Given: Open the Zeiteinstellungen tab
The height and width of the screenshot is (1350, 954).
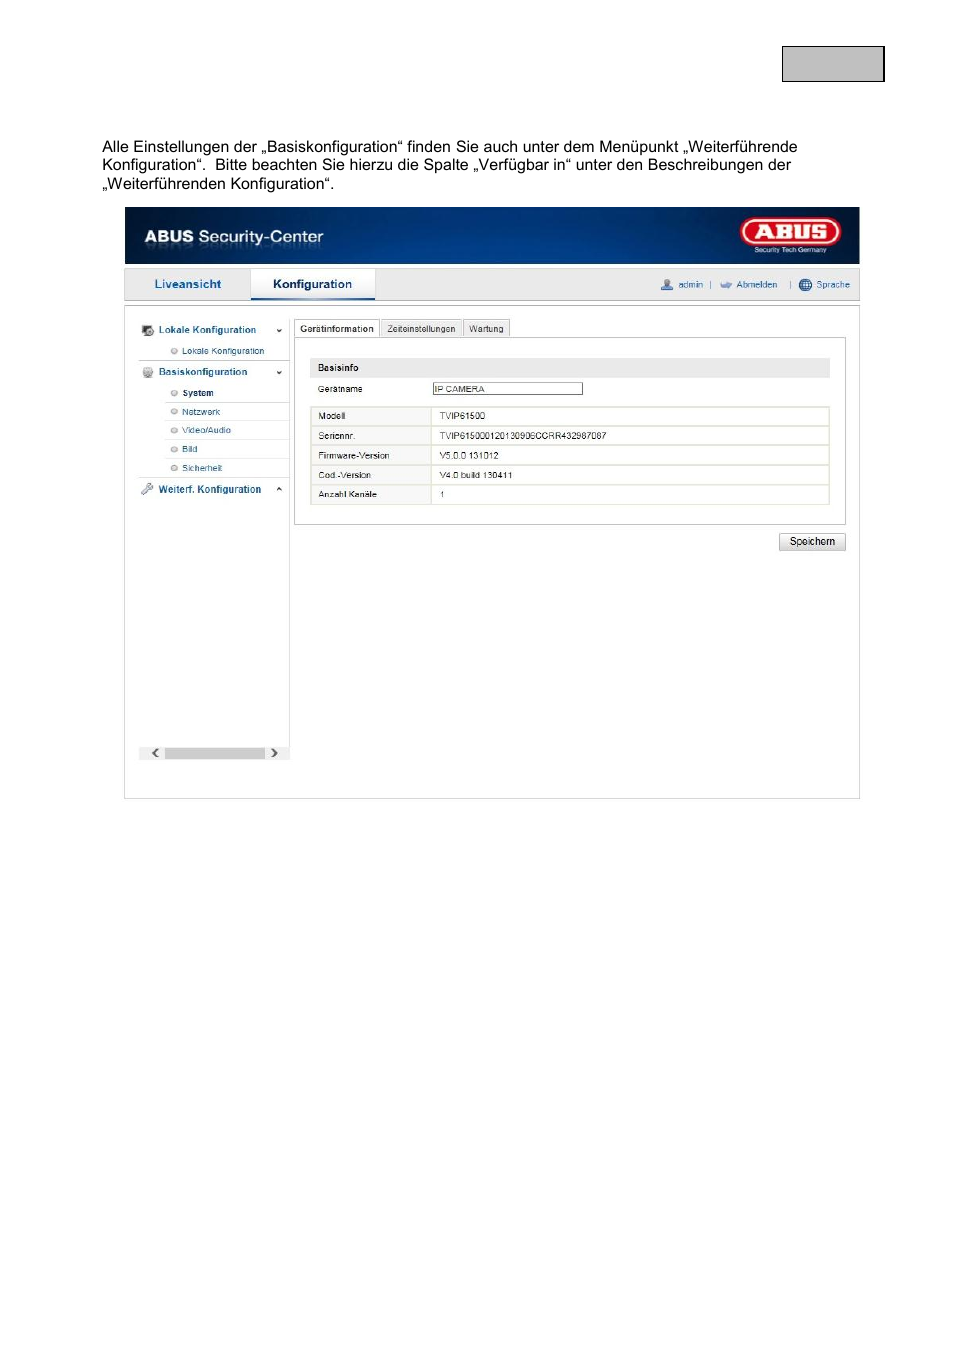Looking at the screenshot, I should click(x=421, y=328).
